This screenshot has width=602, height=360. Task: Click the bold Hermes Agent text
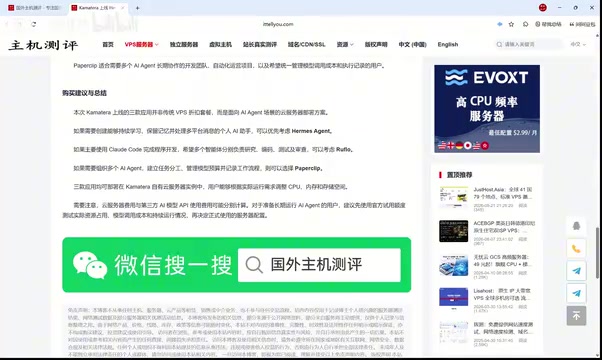(x=312, y=131)
